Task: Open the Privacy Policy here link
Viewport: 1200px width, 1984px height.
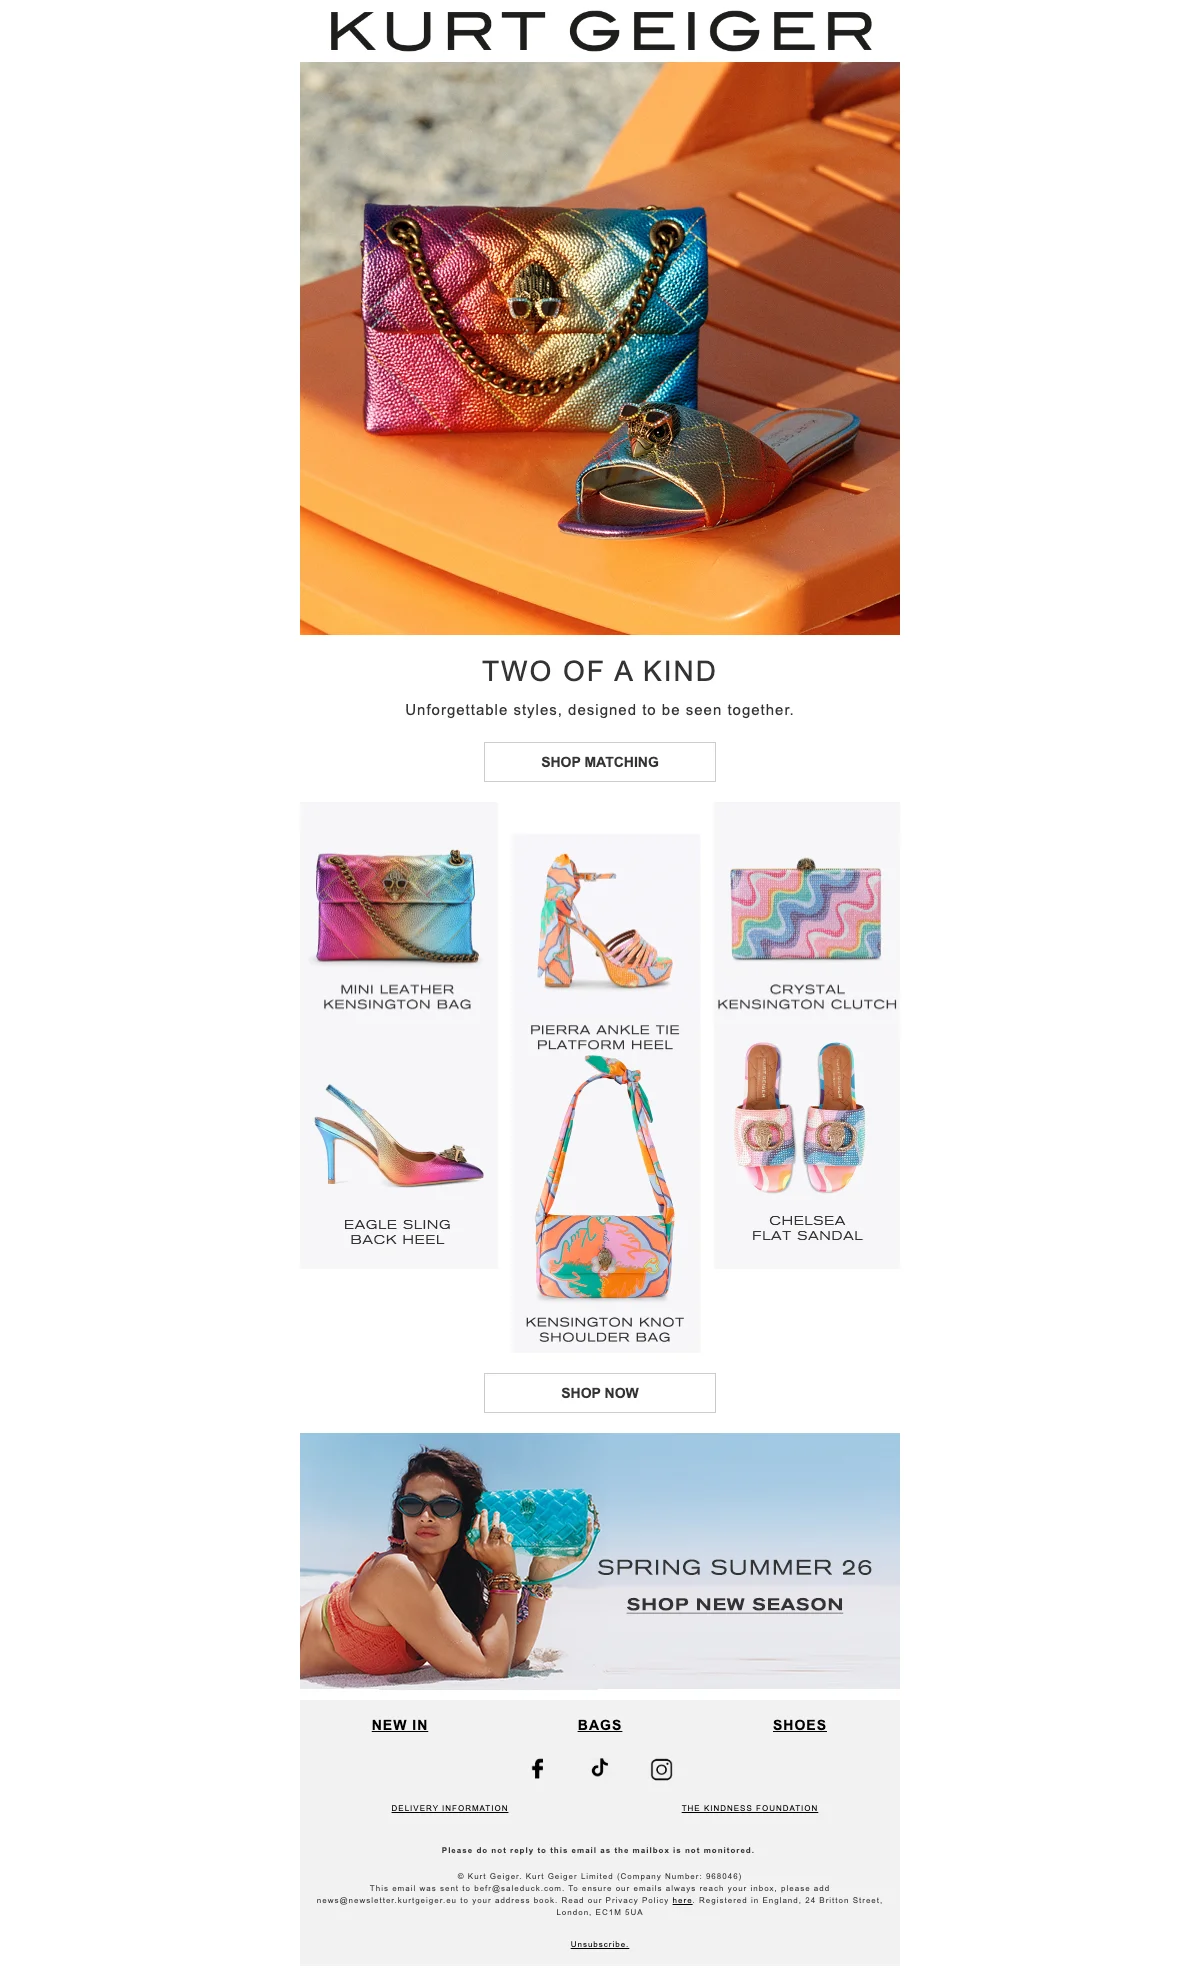Action: click(x=682, y=1900)
